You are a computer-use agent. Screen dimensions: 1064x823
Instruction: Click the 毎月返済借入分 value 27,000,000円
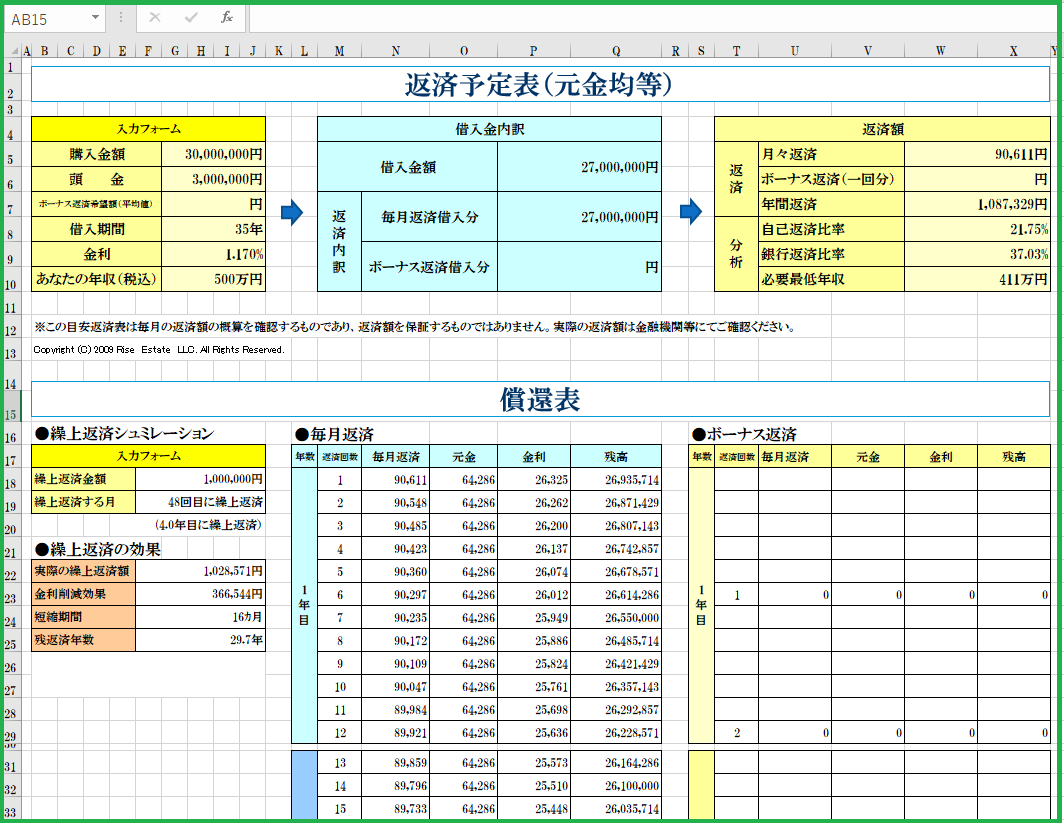click(x=580, y=217)
